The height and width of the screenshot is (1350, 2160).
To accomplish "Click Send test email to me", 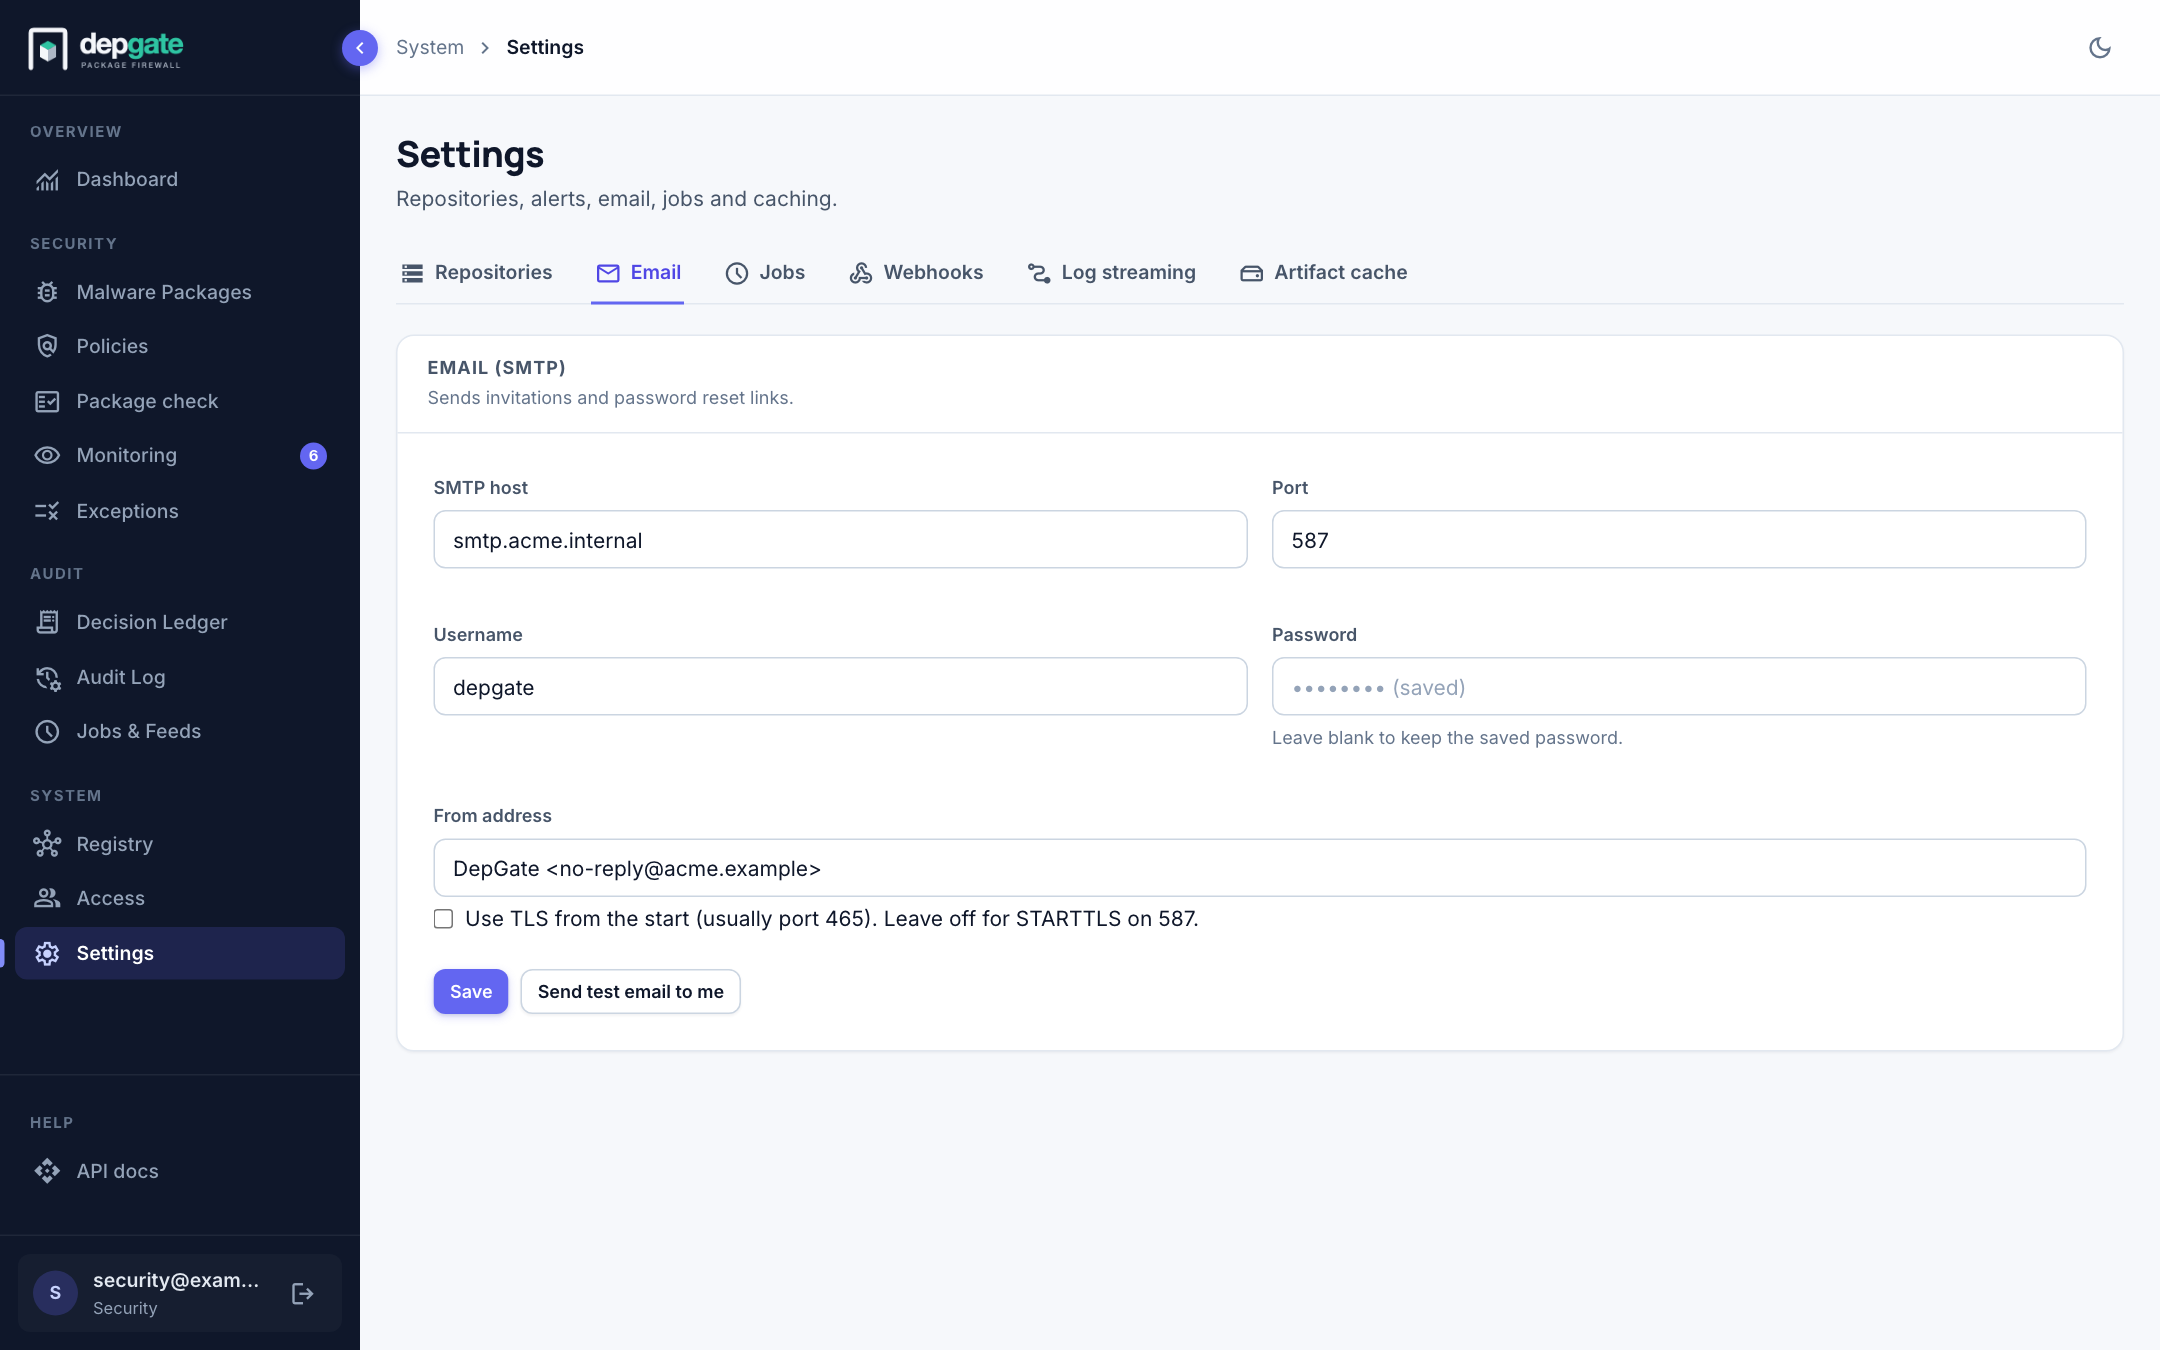I will (x=631, y=992).
